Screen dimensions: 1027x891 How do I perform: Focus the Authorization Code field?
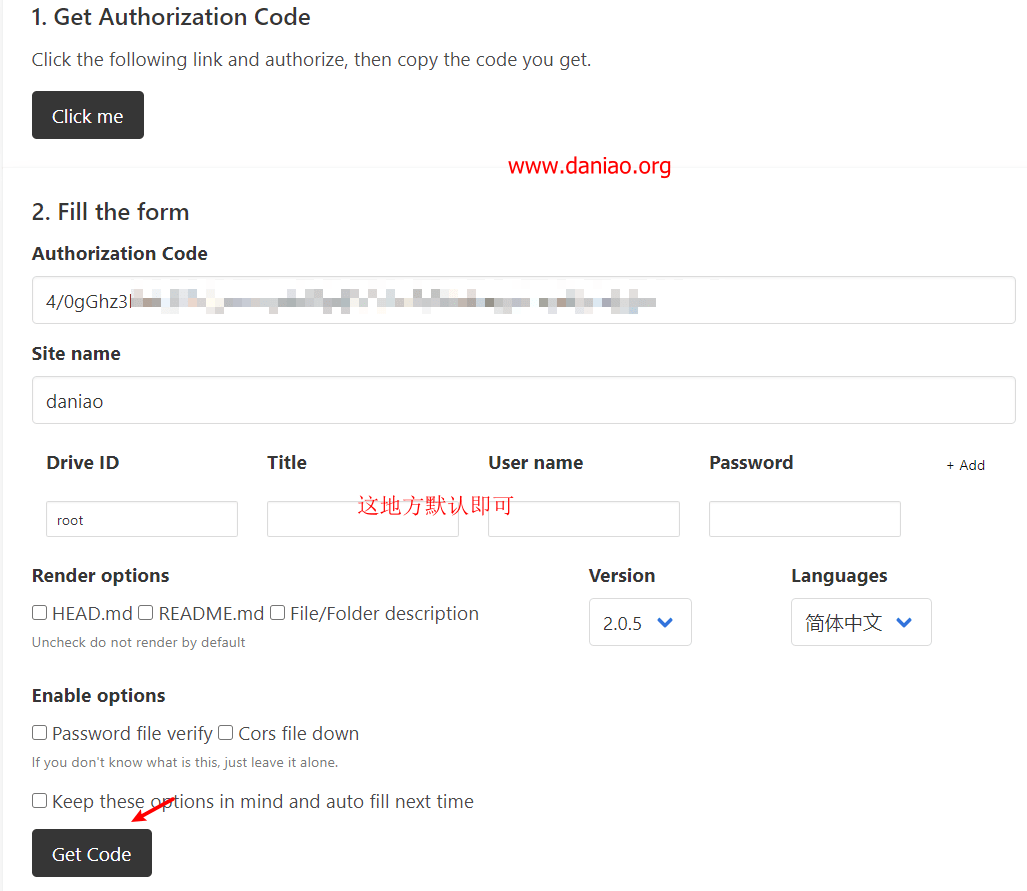(x=523, y=300)
